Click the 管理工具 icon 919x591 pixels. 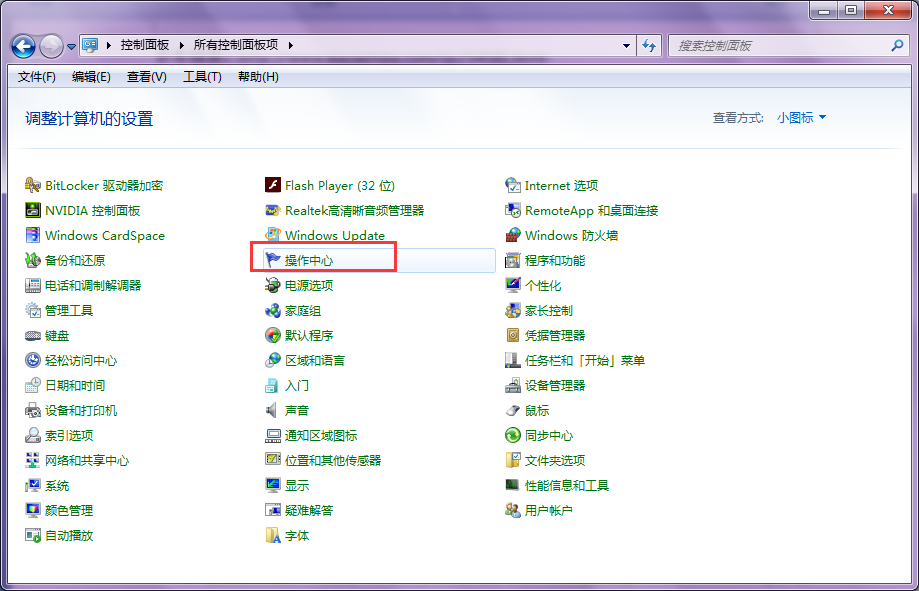click(x=32, y=310)
